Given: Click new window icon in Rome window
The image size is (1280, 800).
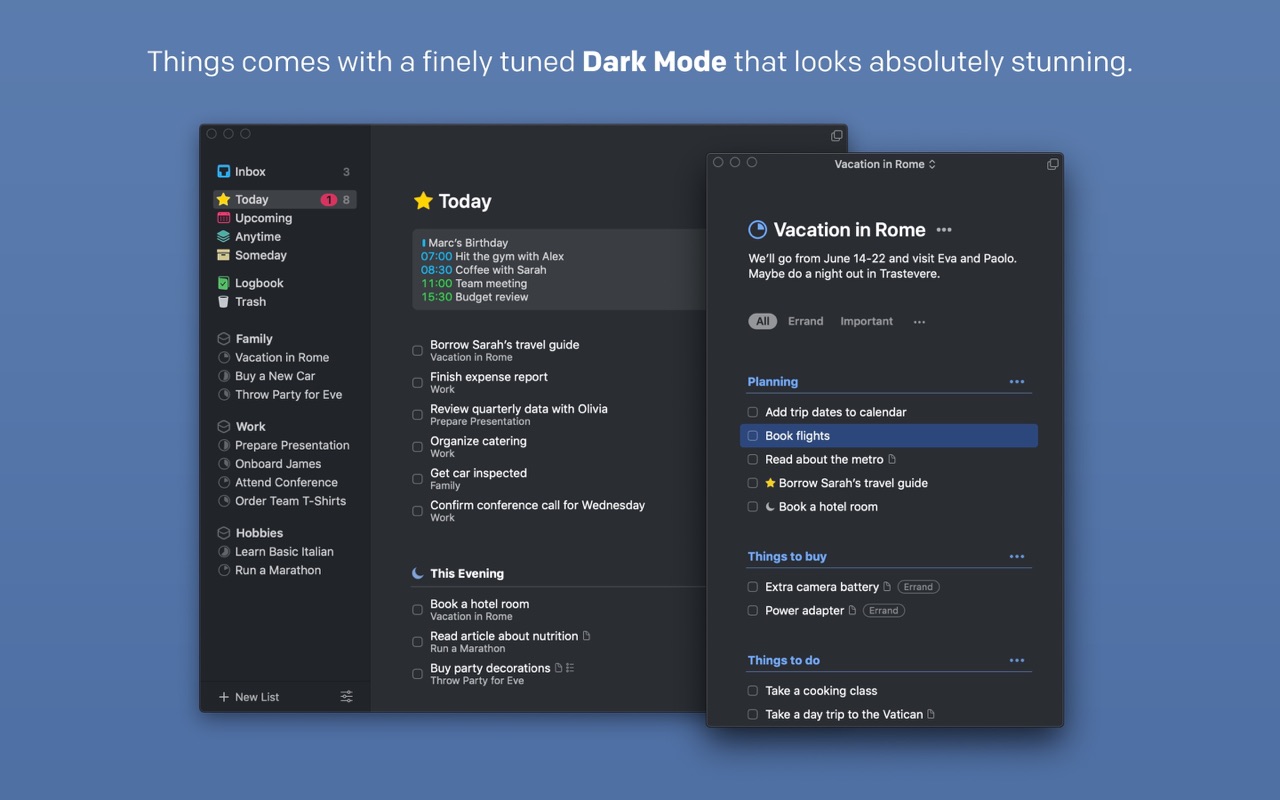Looking at the screenshot, I should (x=1053, y=164).
